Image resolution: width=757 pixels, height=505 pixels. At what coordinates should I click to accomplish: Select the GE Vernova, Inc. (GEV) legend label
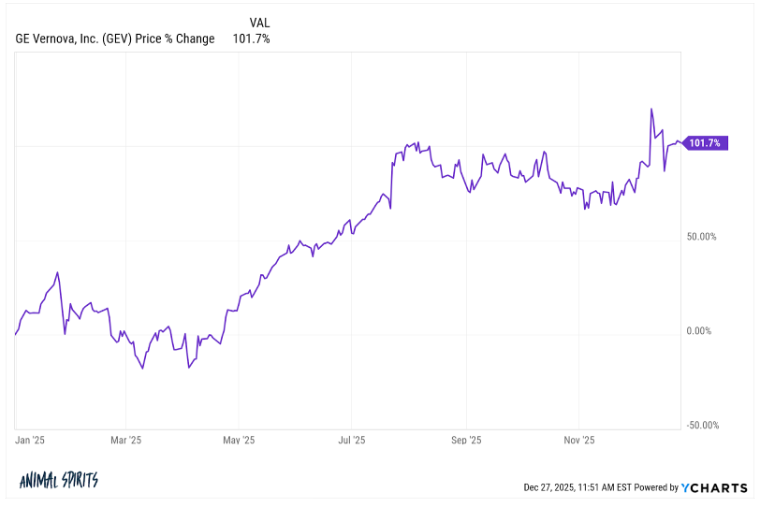pyautogui.click(x=115, y=39)
